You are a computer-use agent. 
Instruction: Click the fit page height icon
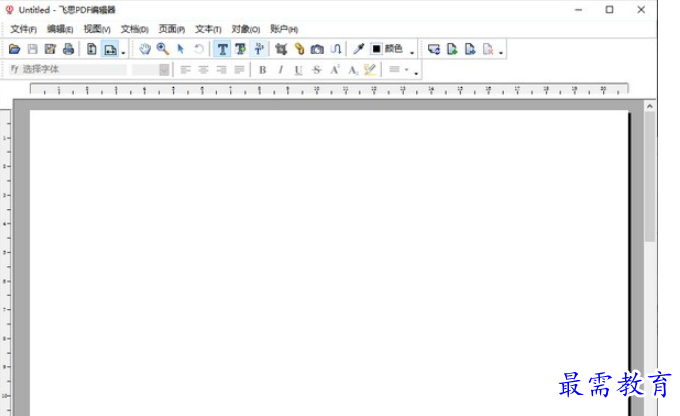pos(92,49)
